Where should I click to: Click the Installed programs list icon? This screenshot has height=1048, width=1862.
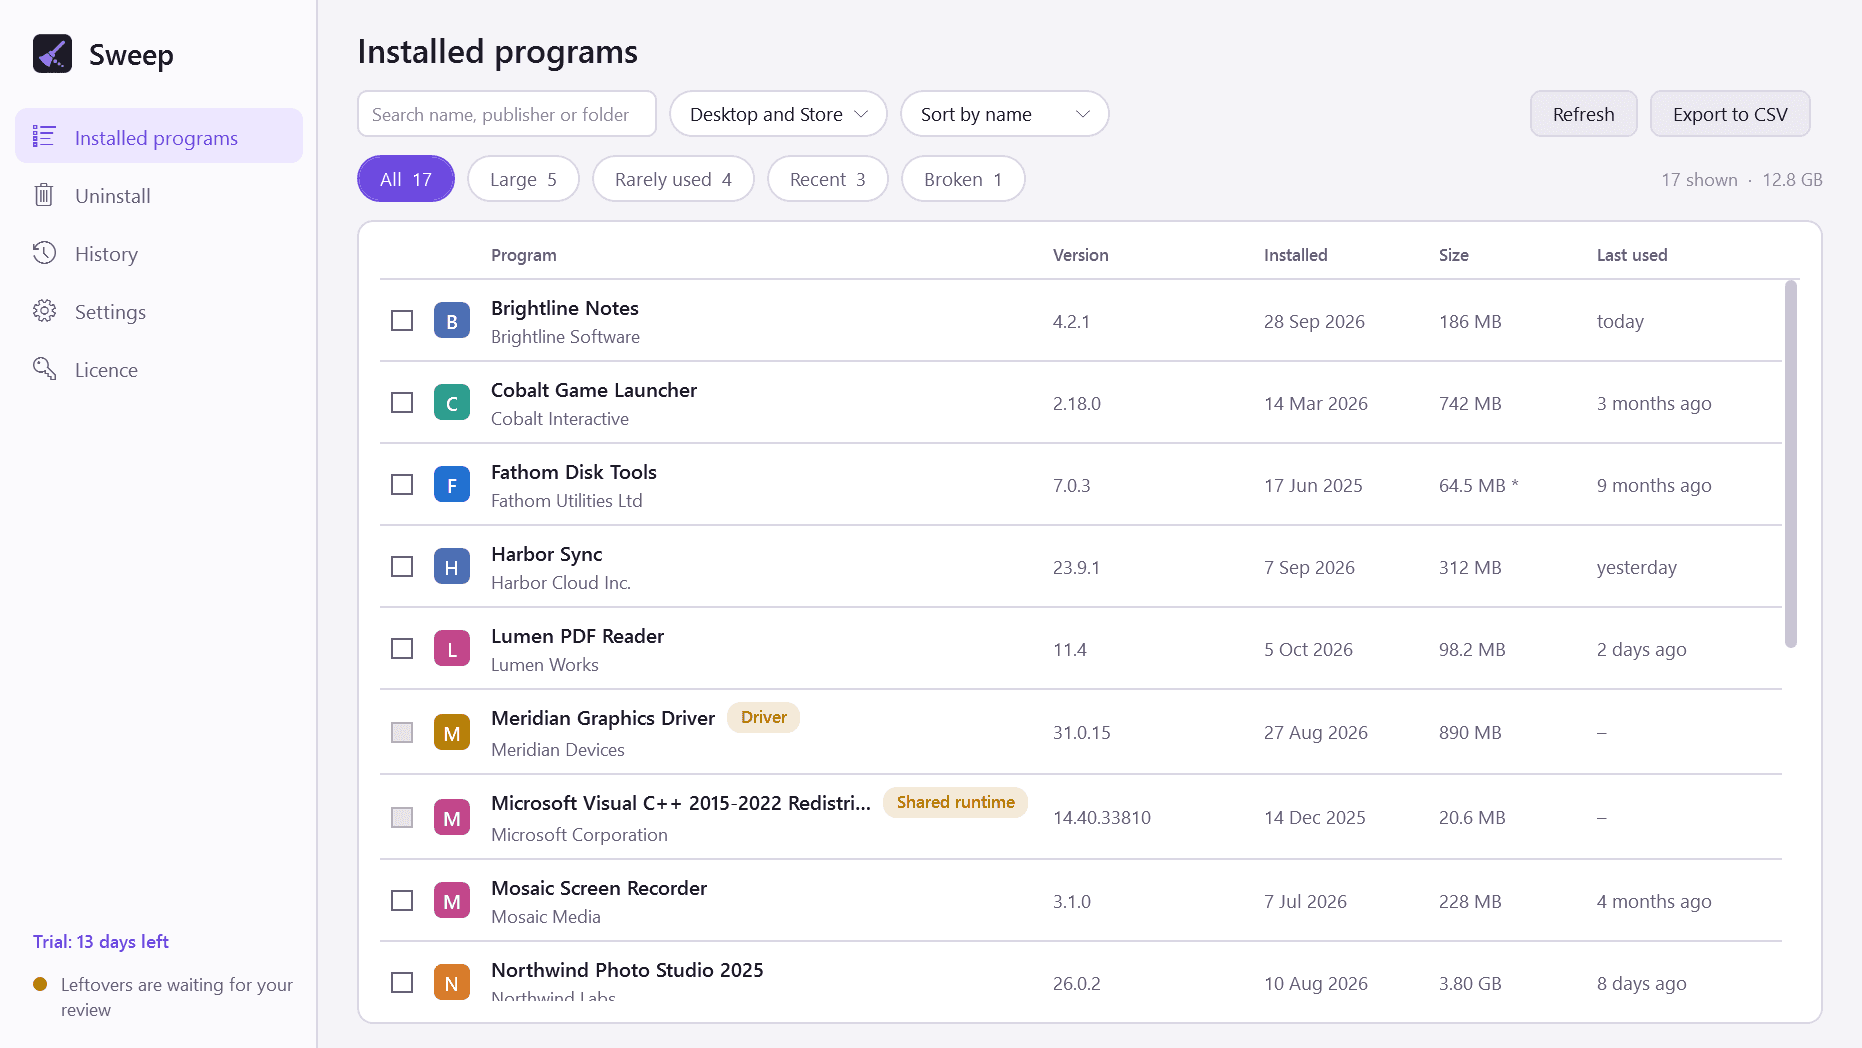[44, 136]
